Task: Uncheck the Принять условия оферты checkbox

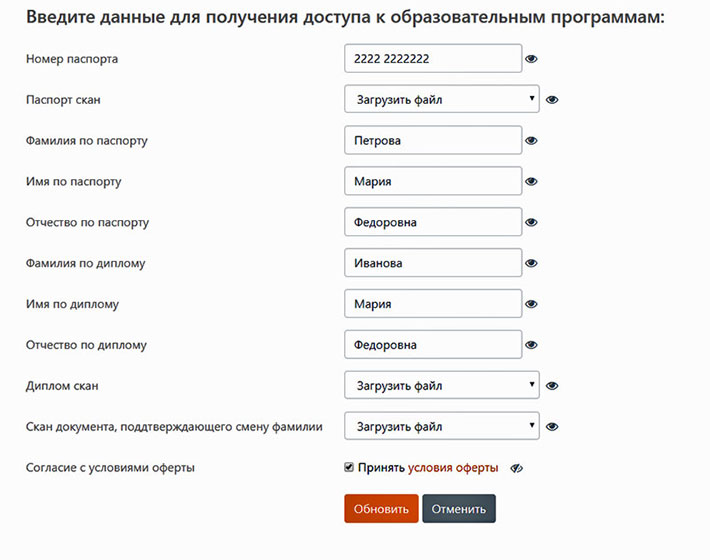Action: tap(349, 467)
